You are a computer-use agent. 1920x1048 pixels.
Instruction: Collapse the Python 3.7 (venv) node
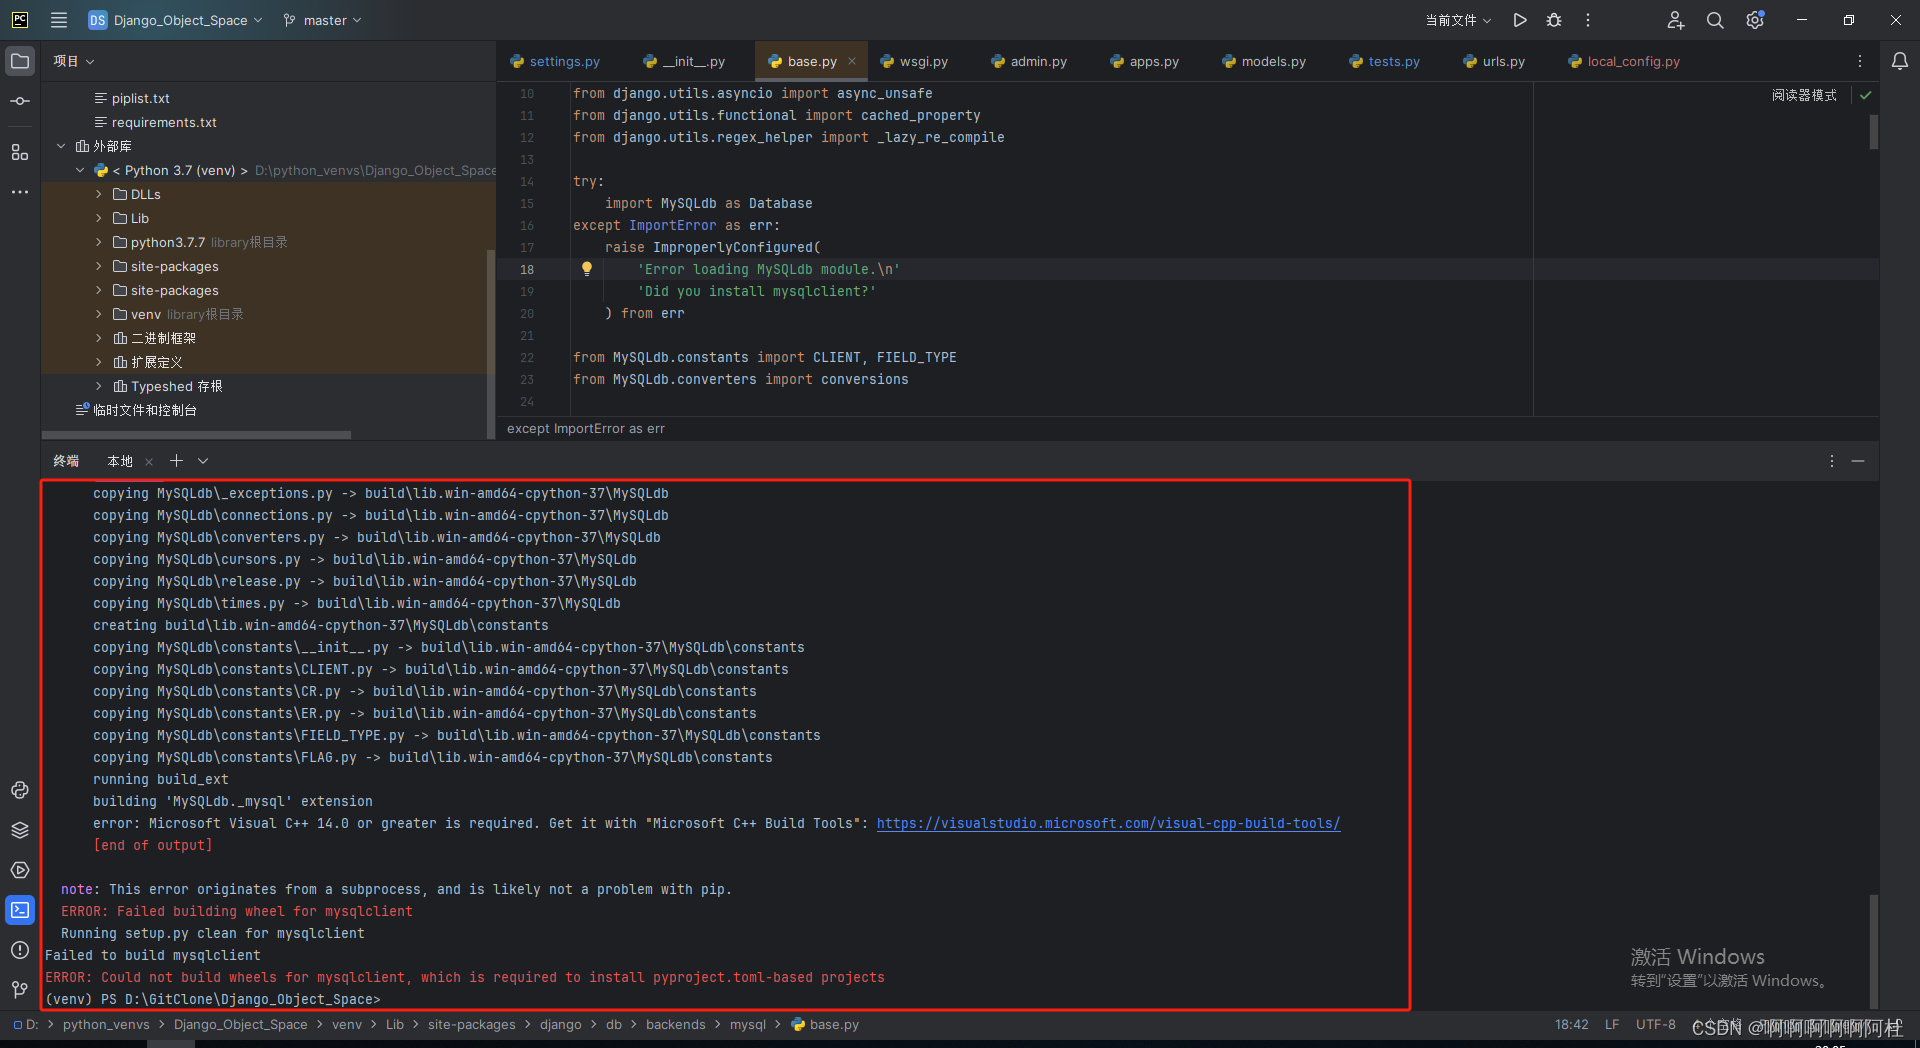point(80,170)
